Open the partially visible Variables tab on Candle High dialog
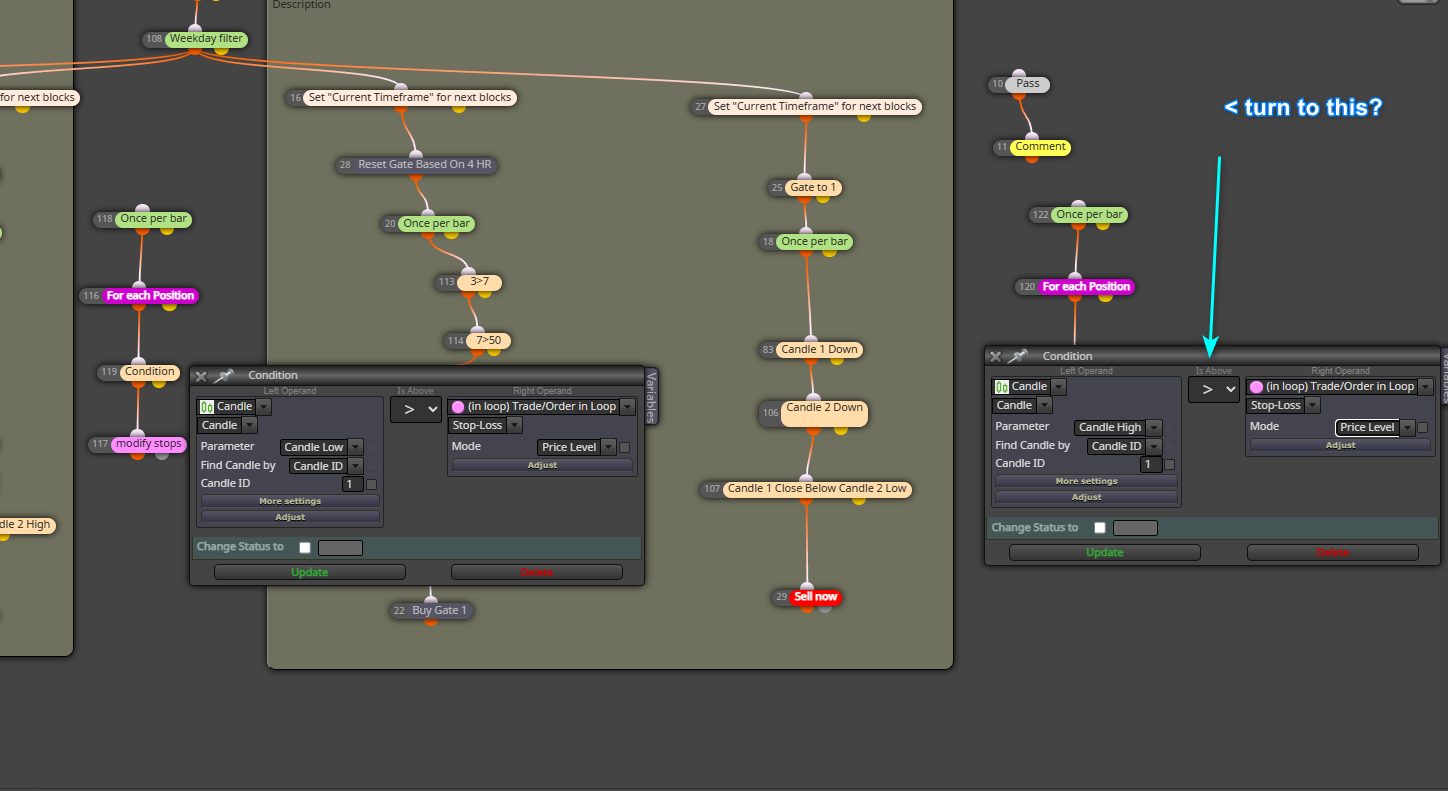The image size is (1448, 791). 1444,376
